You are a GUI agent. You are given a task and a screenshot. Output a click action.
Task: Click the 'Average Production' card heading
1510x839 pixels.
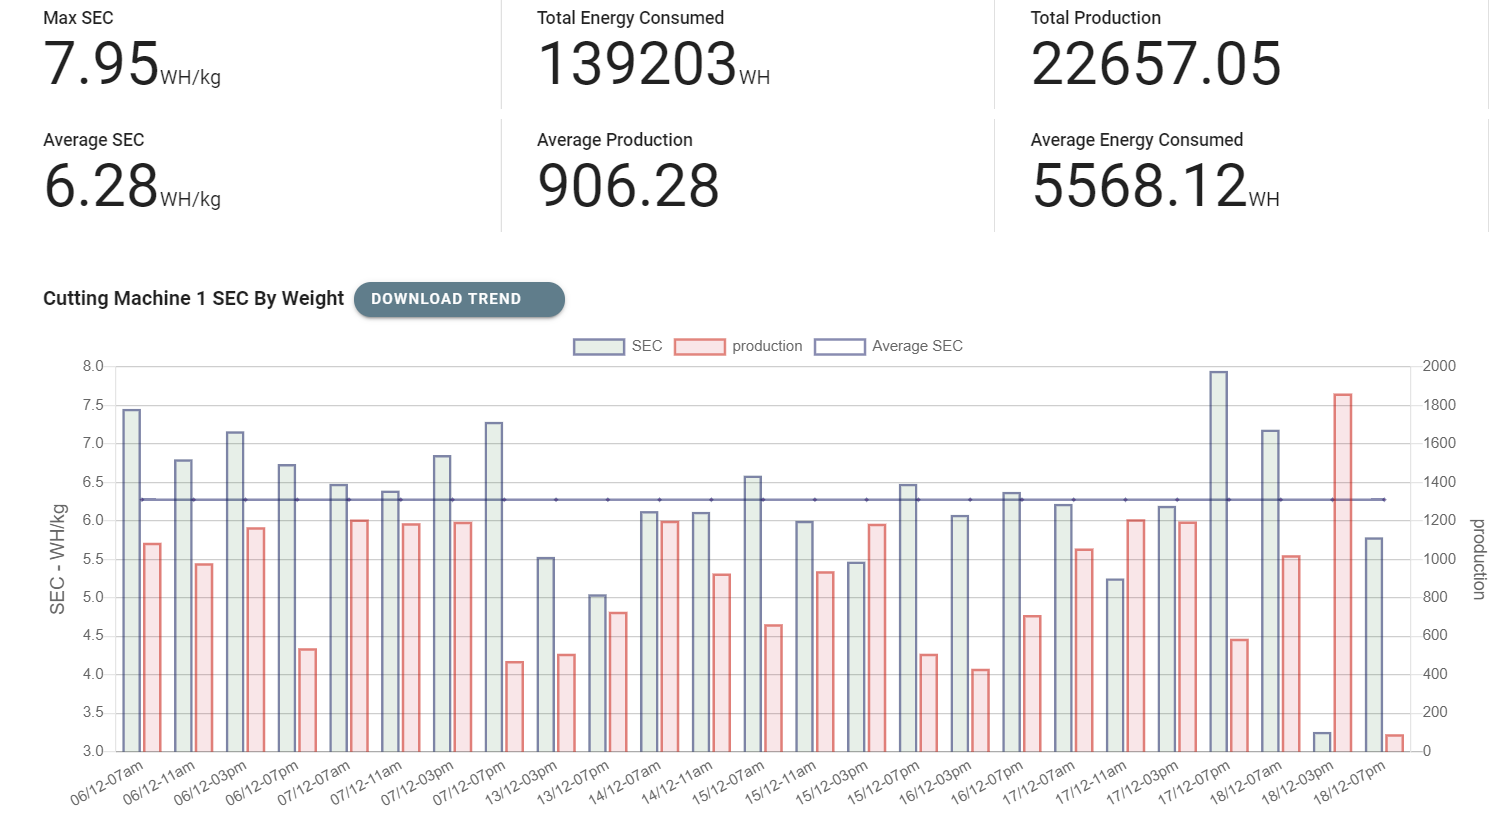coord(615,140)
